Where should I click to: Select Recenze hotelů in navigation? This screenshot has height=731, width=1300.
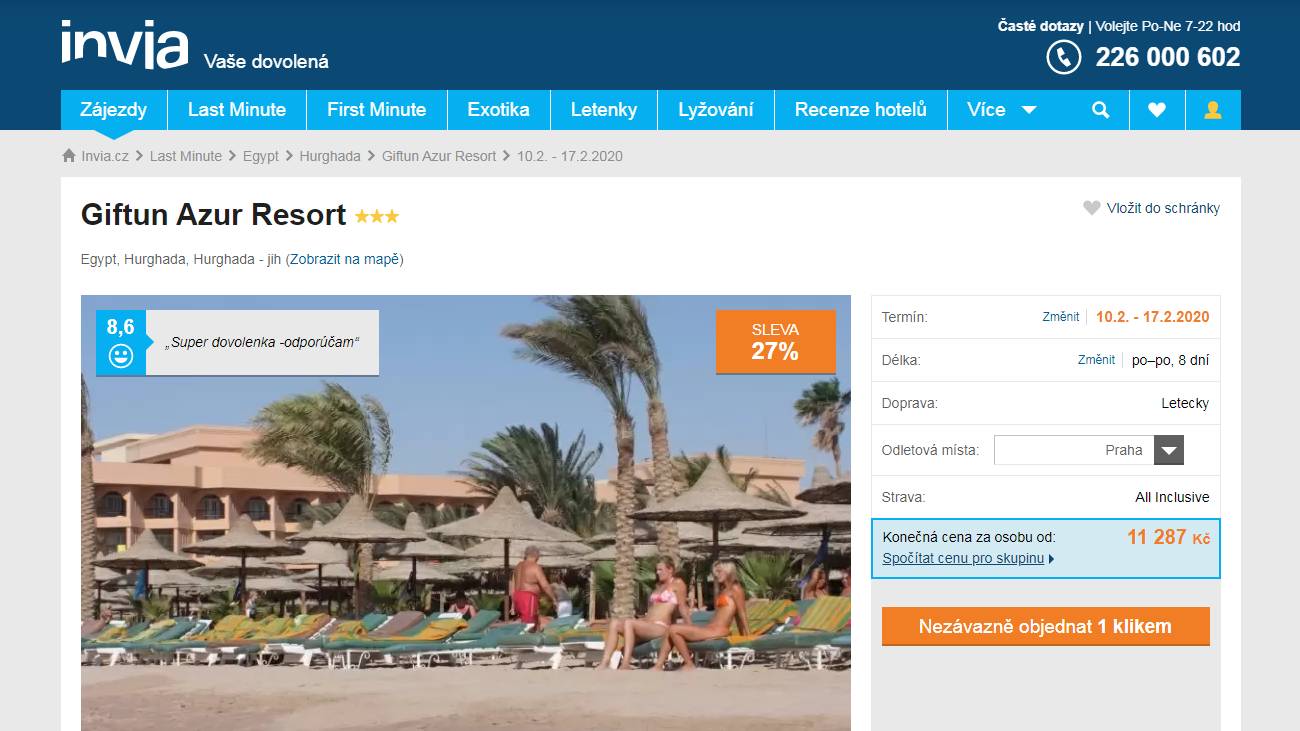pos(861,110)
